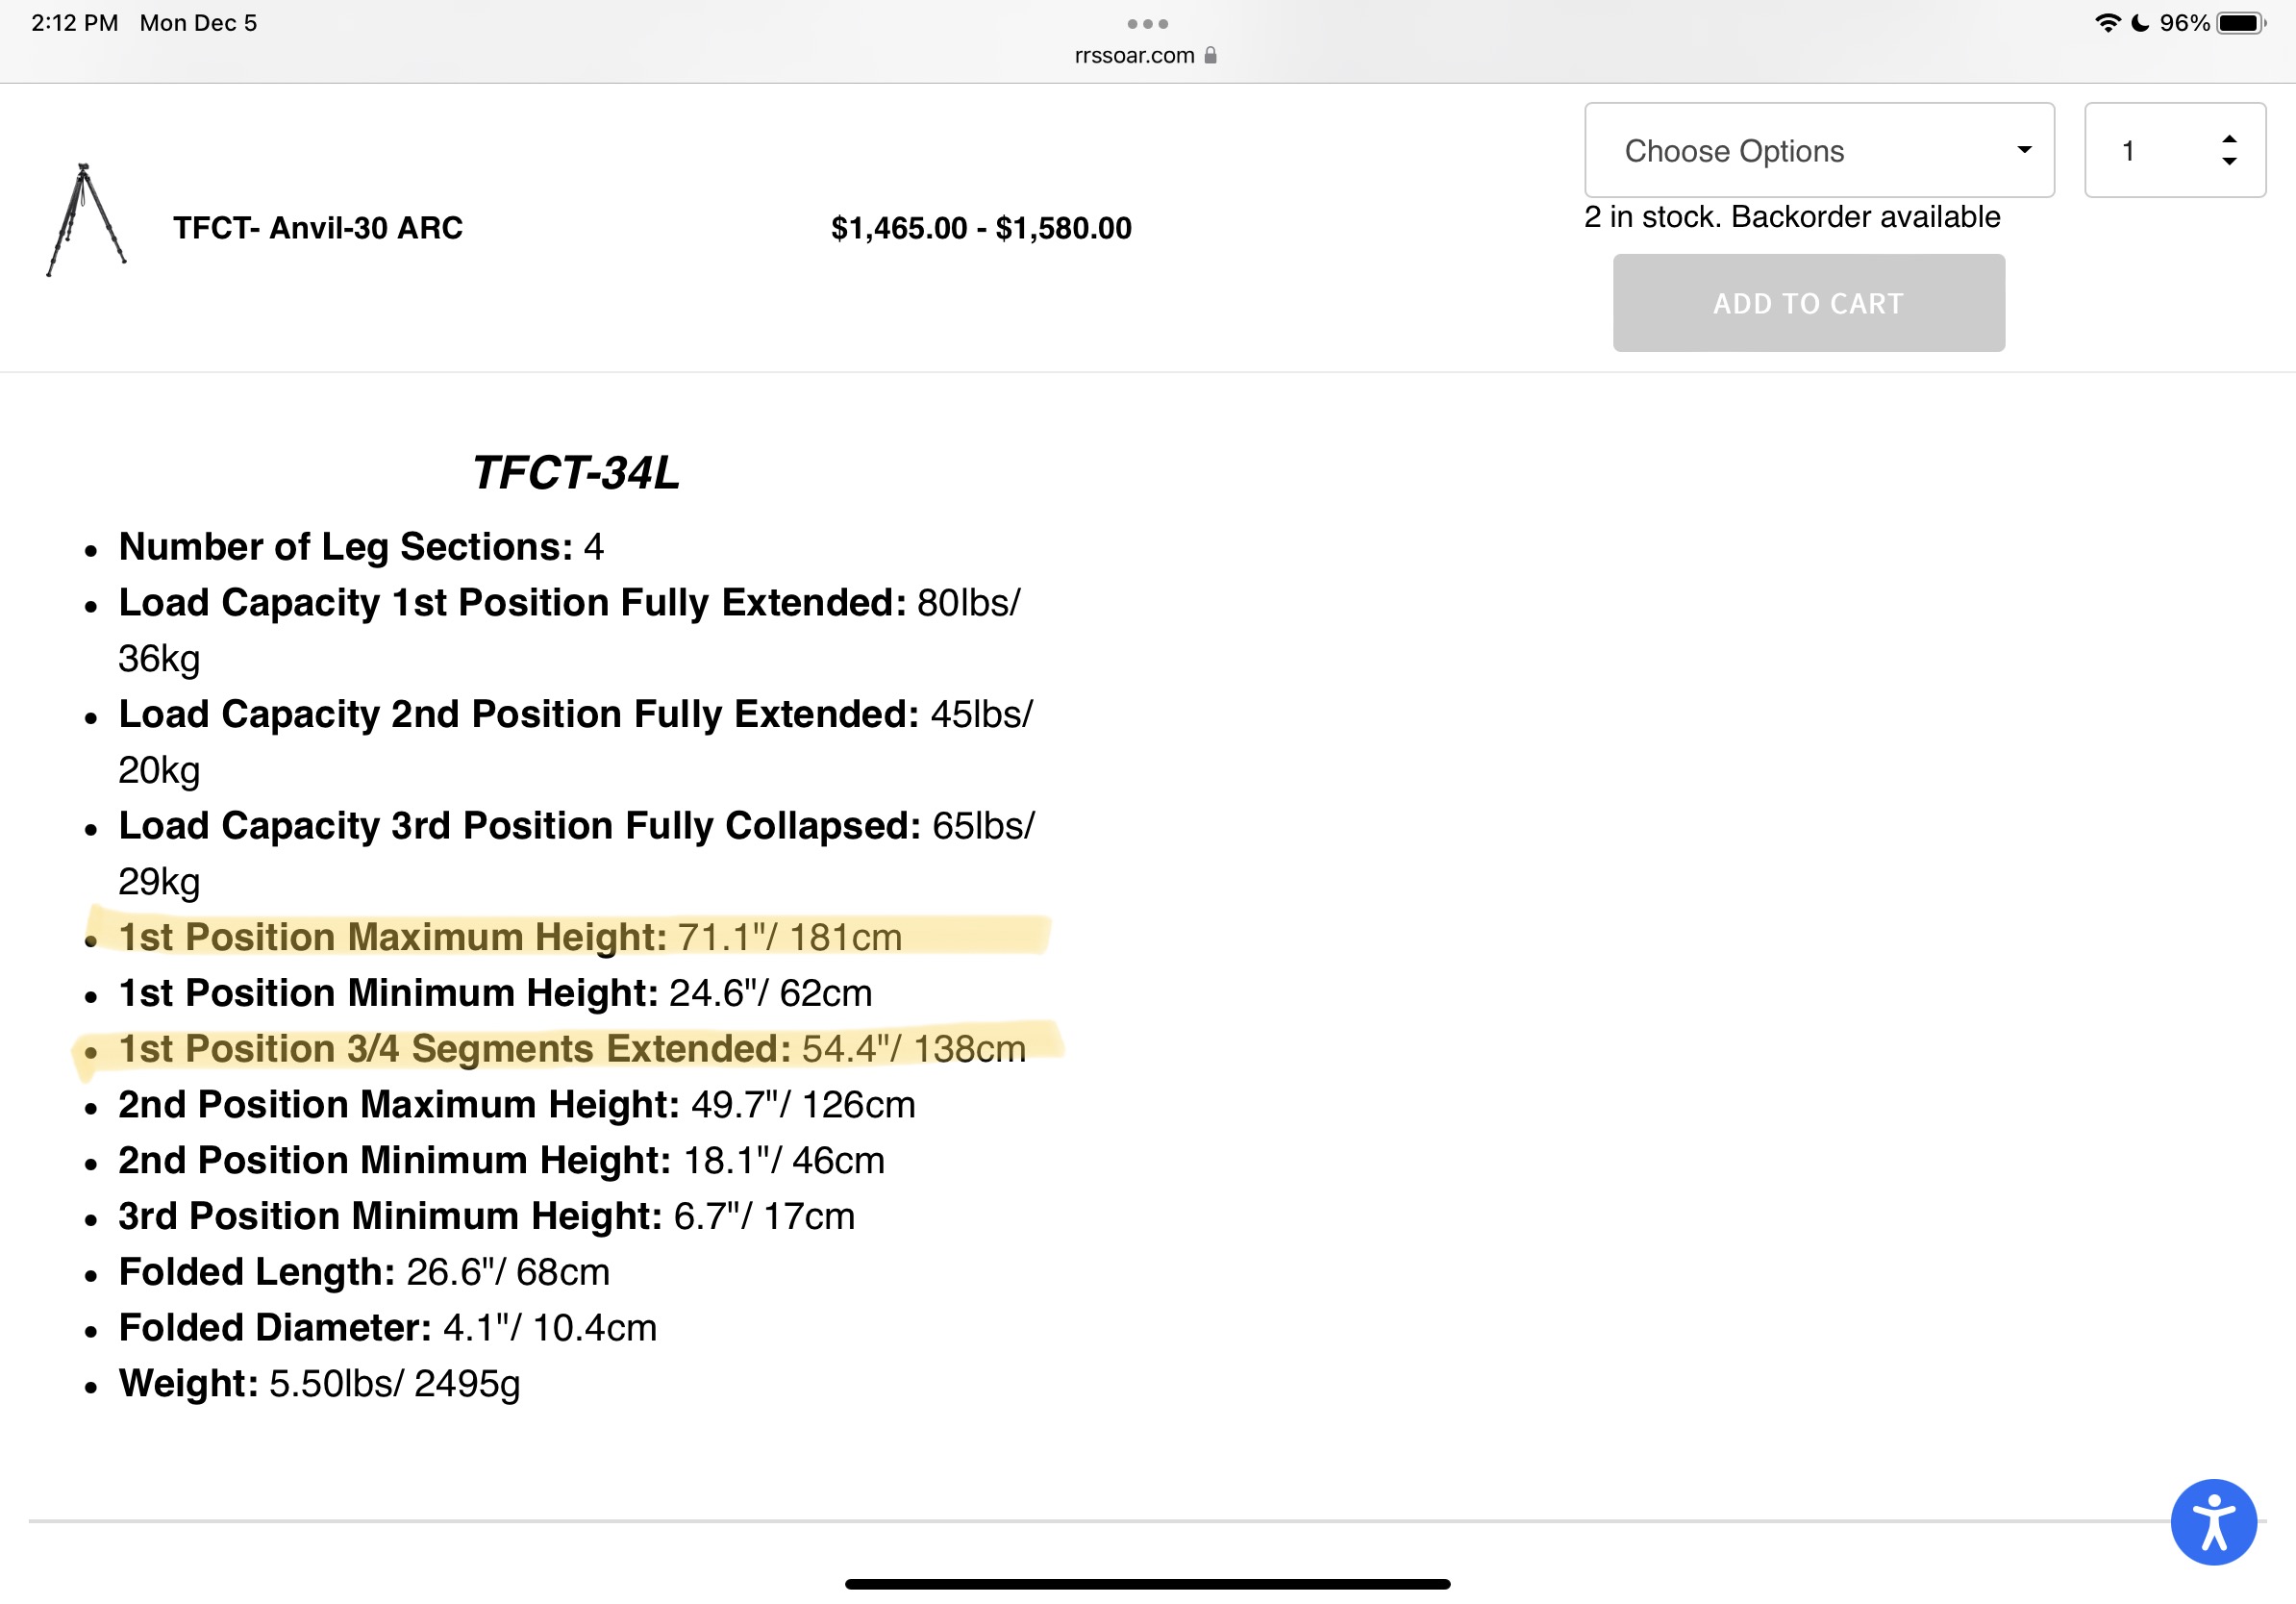
Task: Click the TFCT Anvil-30 tripod thumbnail
Action: [x=86, y=220]
